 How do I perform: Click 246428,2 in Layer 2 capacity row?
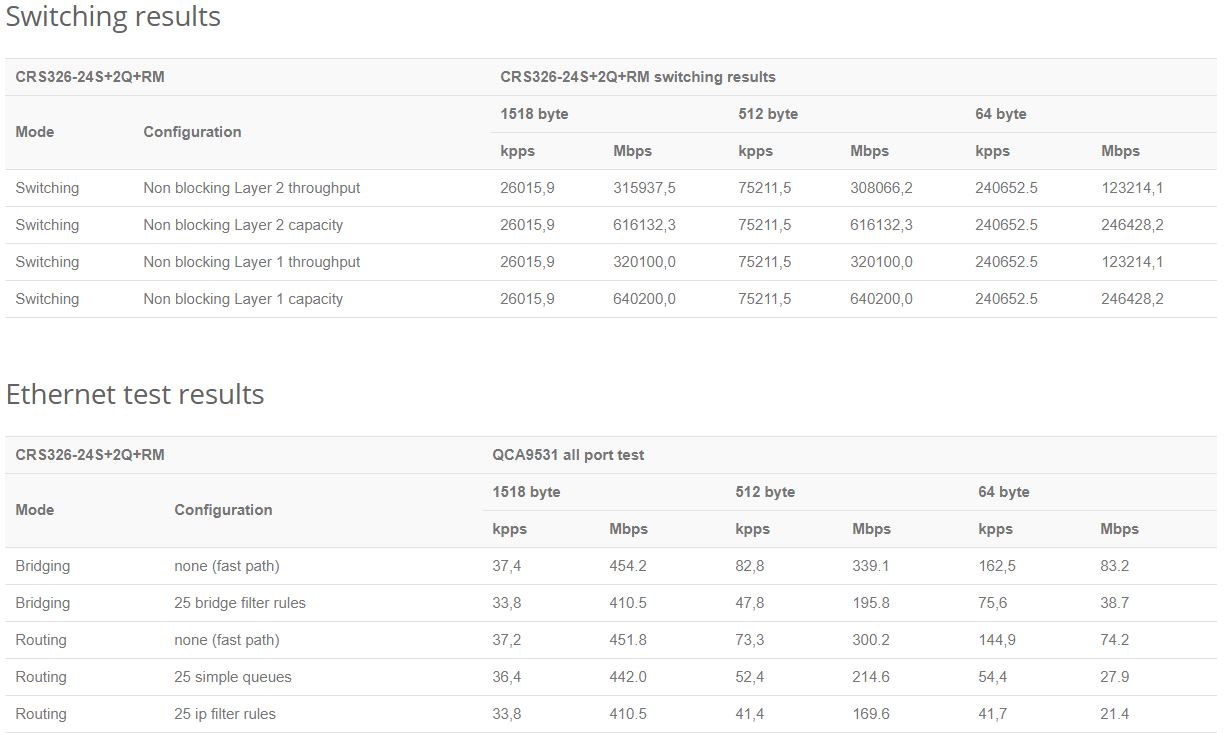tap(1132, 225)
